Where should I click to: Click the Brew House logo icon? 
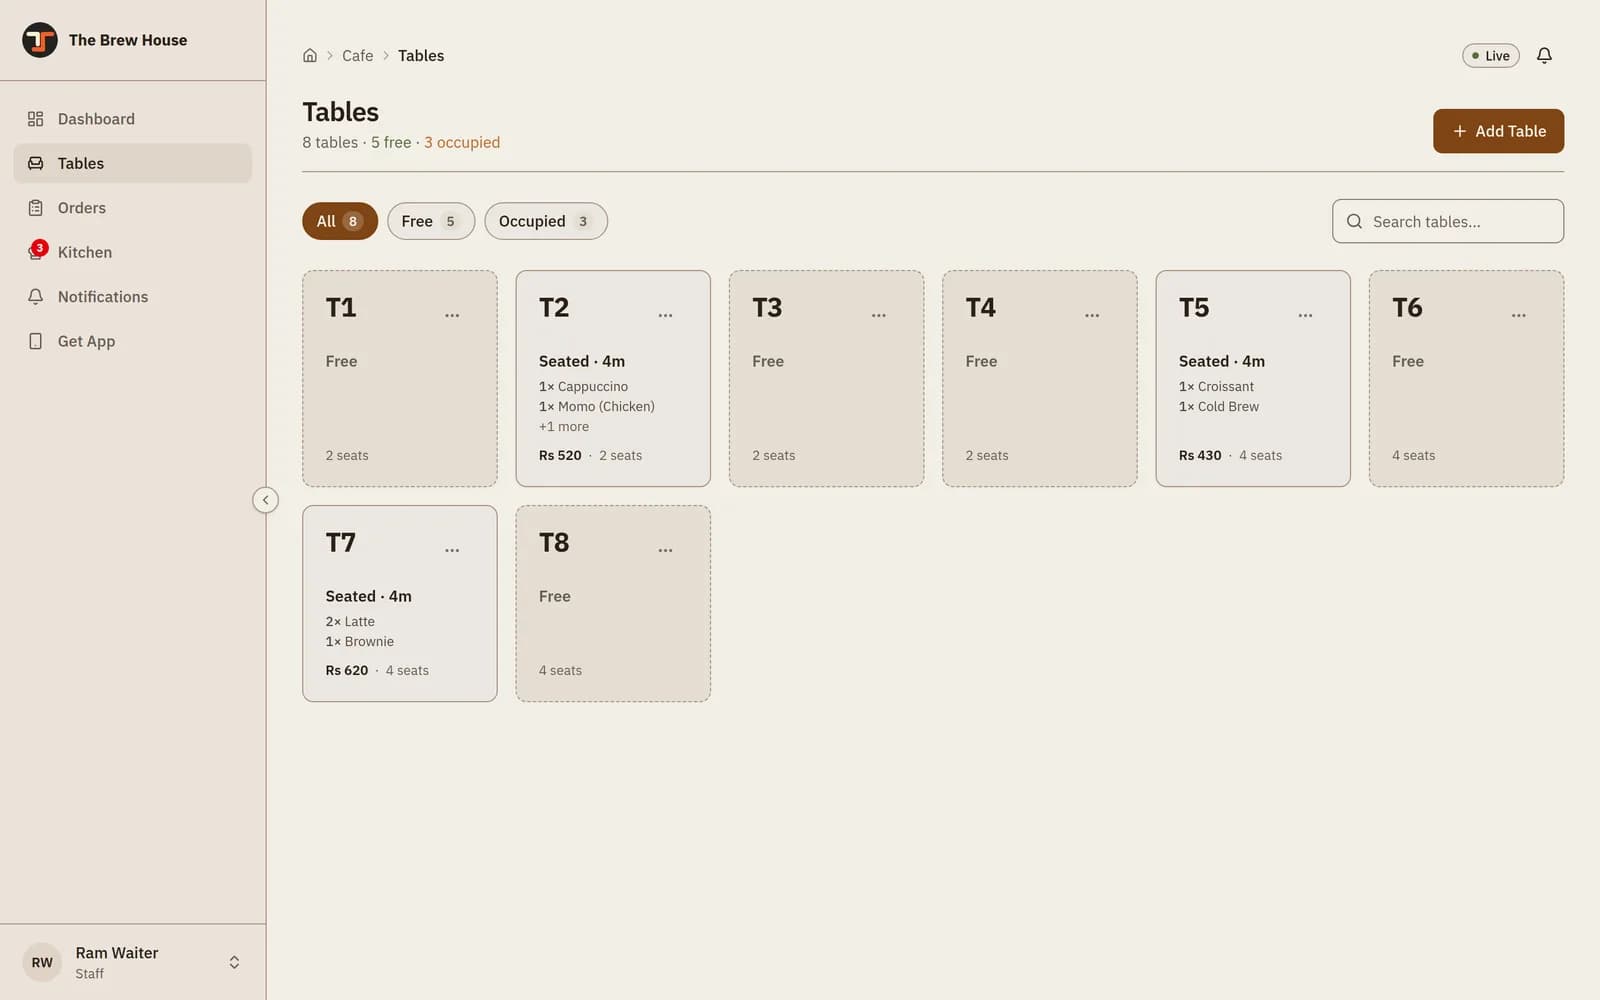click(40, 40)
